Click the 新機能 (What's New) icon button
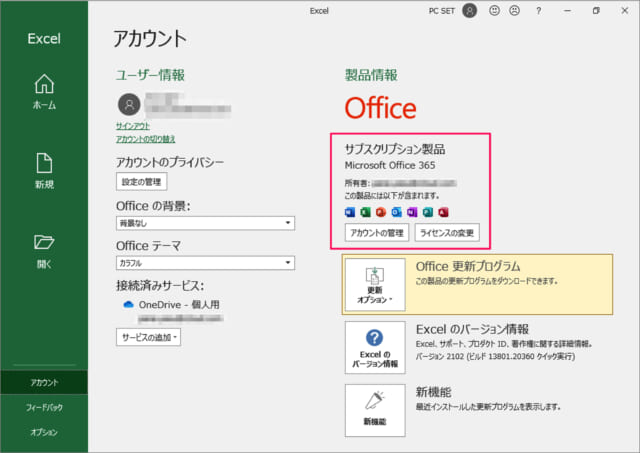Screen dimensions: 640x453 click(376, 411)
